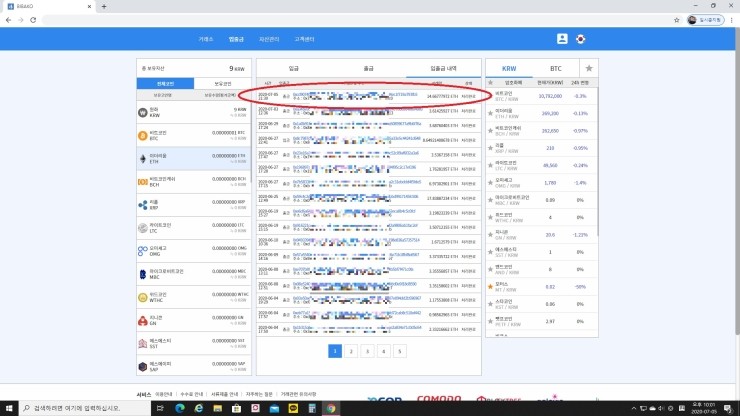This screenshot has width=740, height=416.
Task: Select the SAP coin icon
Action: [143, 366]
